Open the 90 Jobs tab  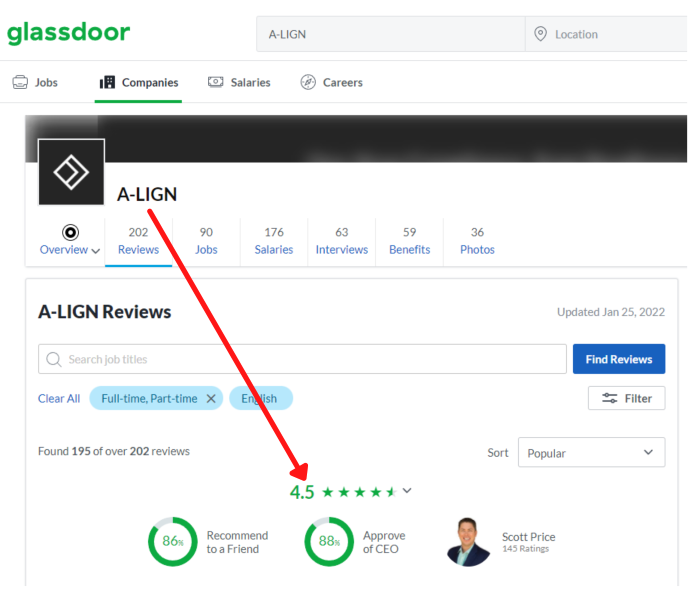pyautogui.click(x=206, y=241)
